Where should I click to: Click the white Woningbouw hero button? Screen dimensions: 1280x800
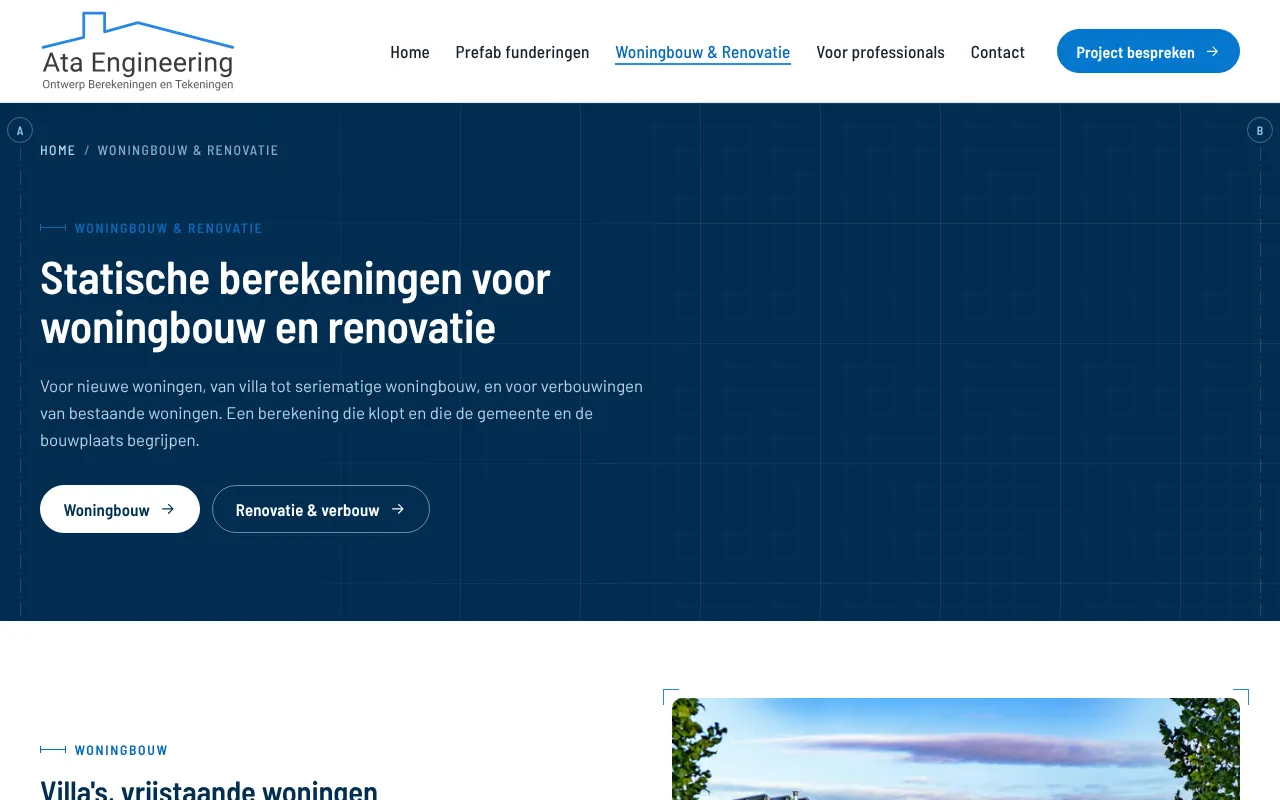click(x=120, y=509)
